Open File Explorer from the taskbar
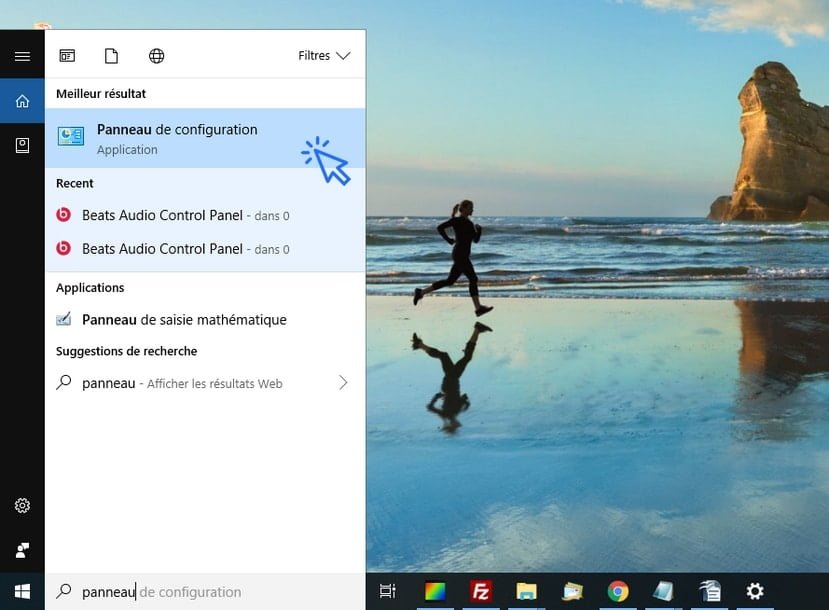The width and height of the screenshot is (829, 610). tap(527, 591)
